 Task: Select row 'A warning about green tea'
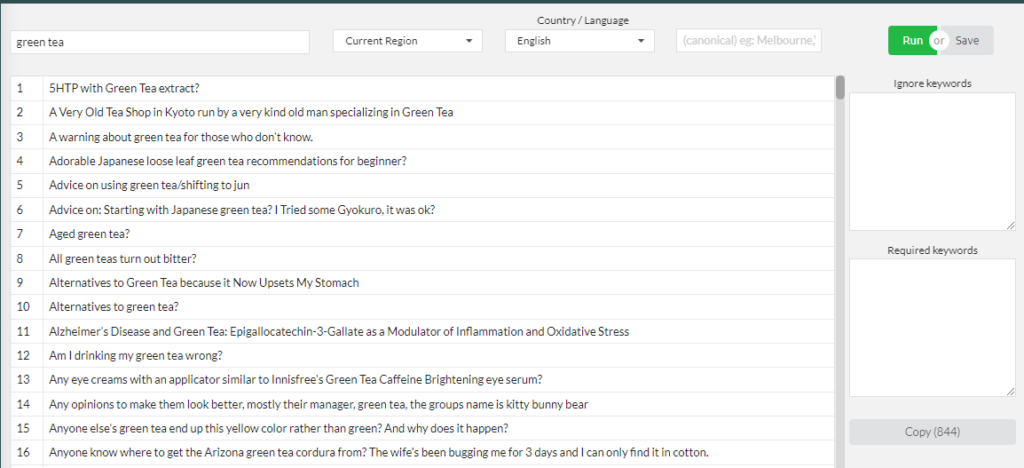coord(423,137)
